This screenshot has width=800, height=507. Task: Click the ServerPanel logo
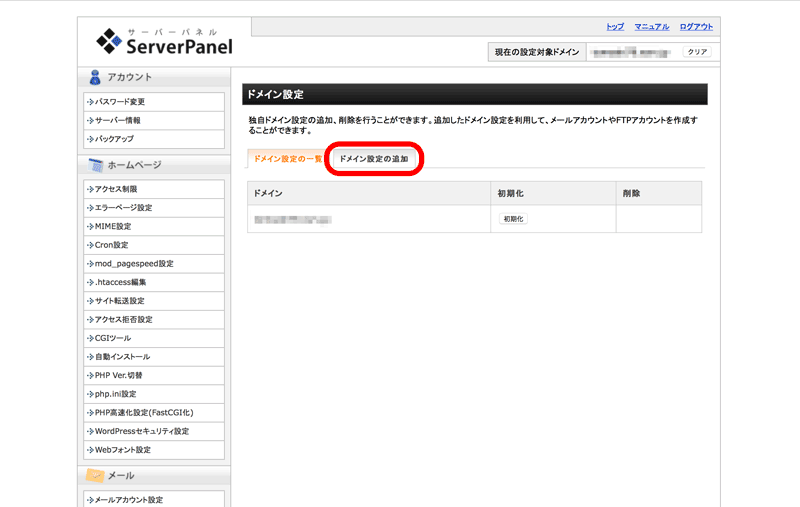[164, 41]
